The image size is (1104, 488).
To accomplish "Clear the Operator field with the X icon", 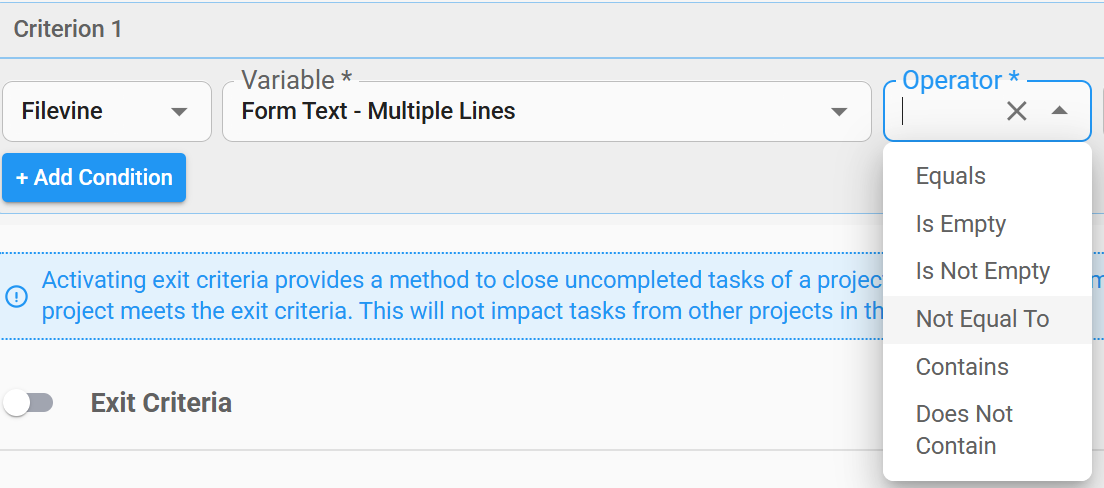I will click(x=1016, y=111).
